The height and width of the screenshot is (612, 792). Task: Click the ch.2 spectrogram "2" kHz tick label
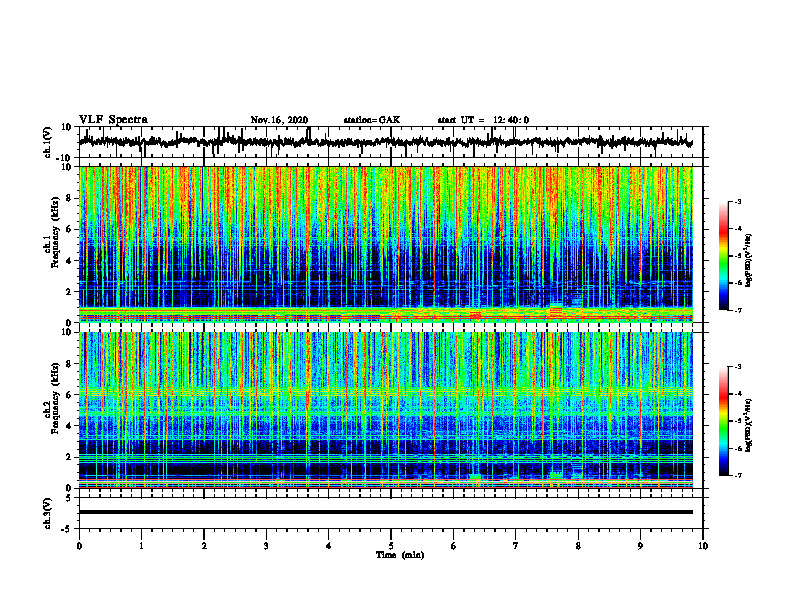click(x=69, y=457)
